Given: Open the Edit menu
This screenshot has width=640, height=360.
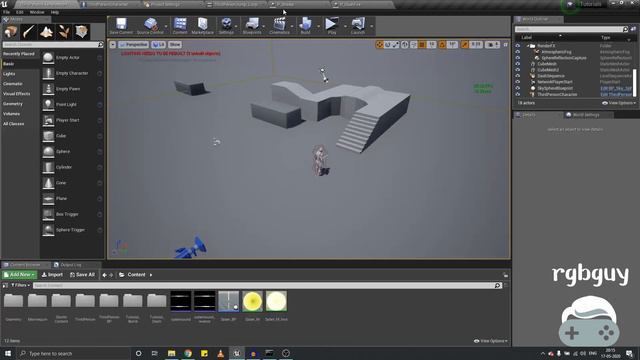Looking at the screenshot, I should coord(20,12).
